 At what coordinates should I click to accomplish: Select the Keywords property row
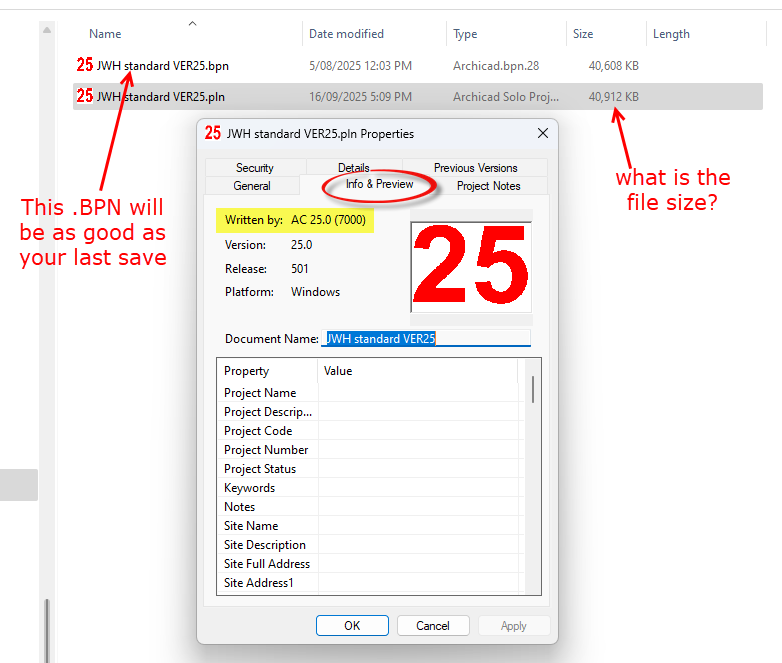point(370,487)
